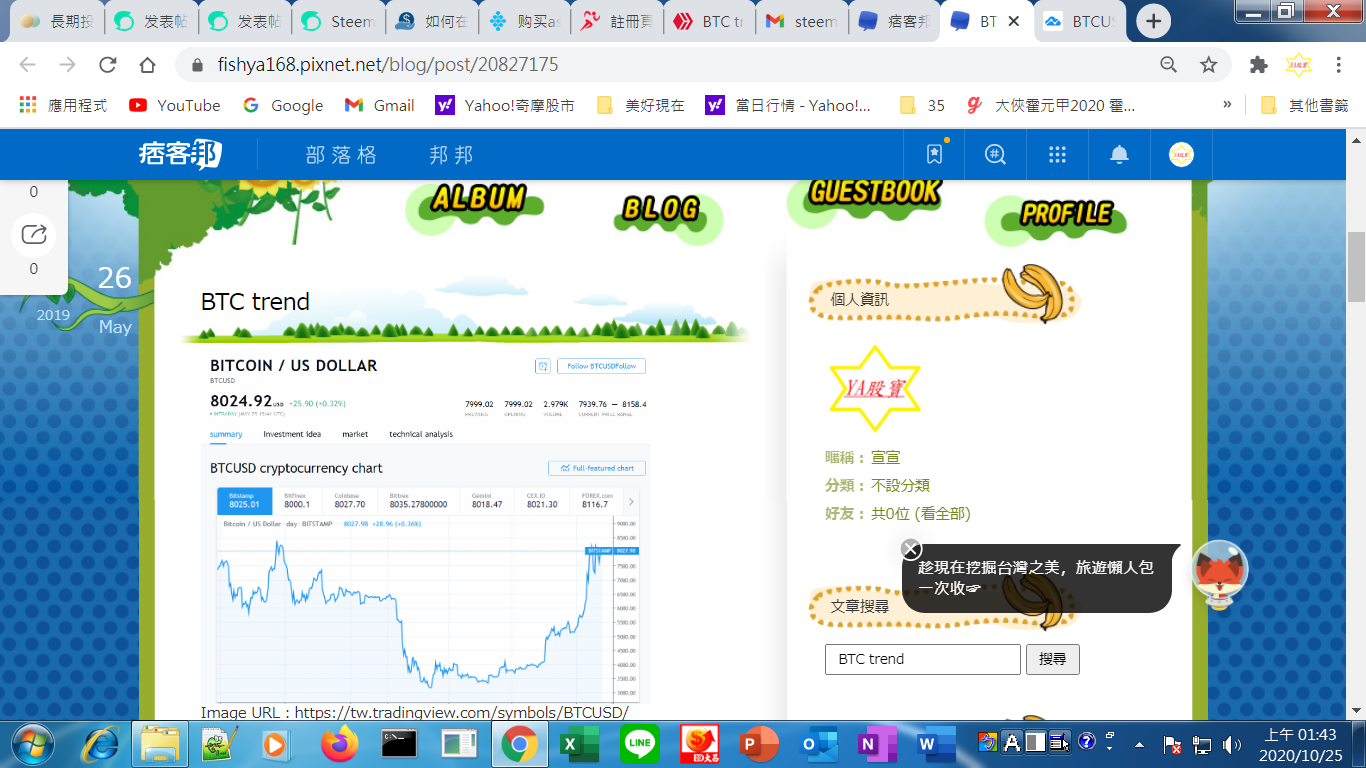Open the YouTube bookmark
This screenshot has width=1366, height=768.
[175, 105]
